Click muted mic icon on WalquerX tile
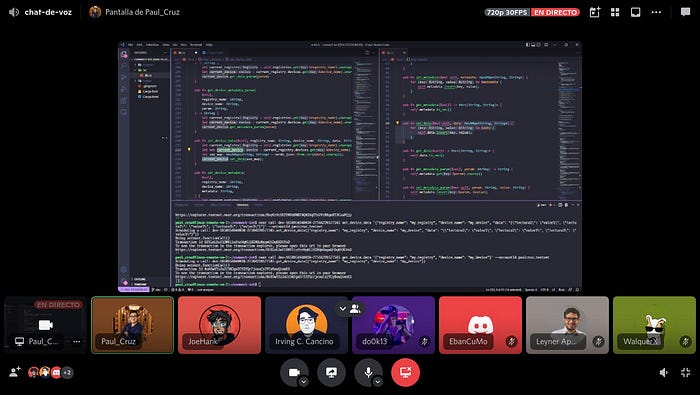The image size is (700, 395). coord(685,342)
